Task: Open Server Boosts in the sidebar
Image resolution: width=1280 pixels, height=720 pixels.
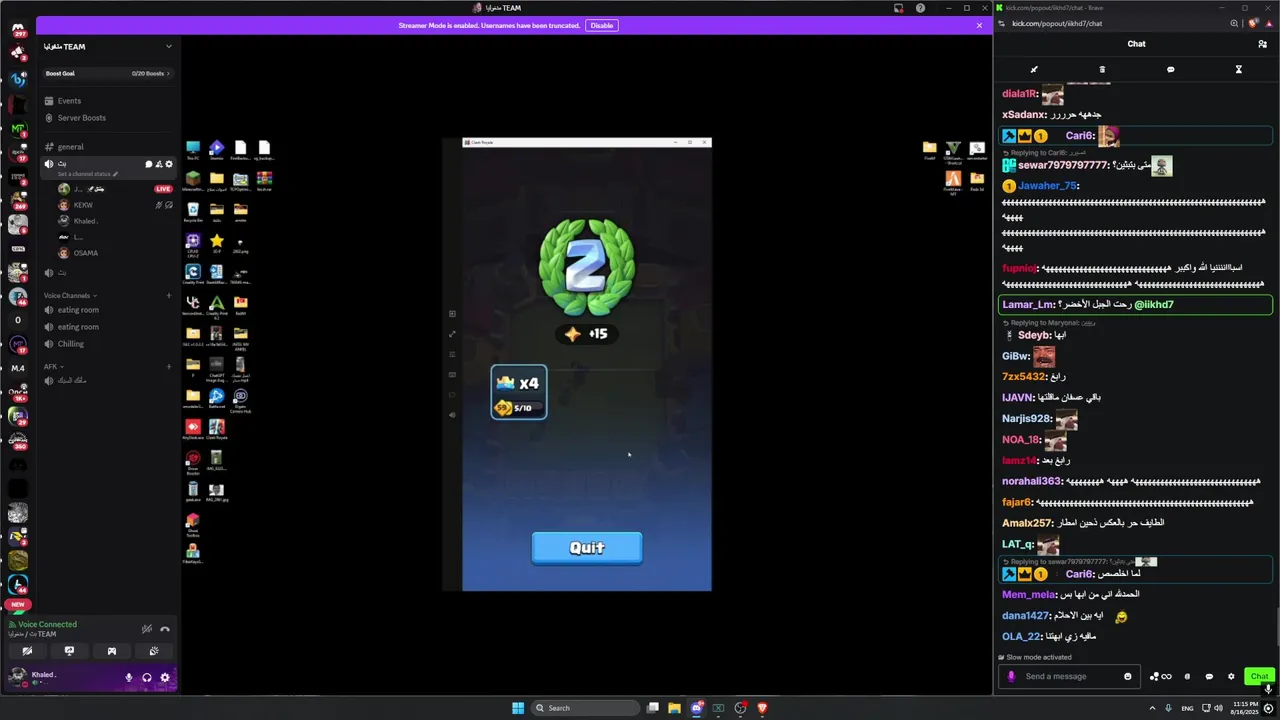Action: click(81, 118)
